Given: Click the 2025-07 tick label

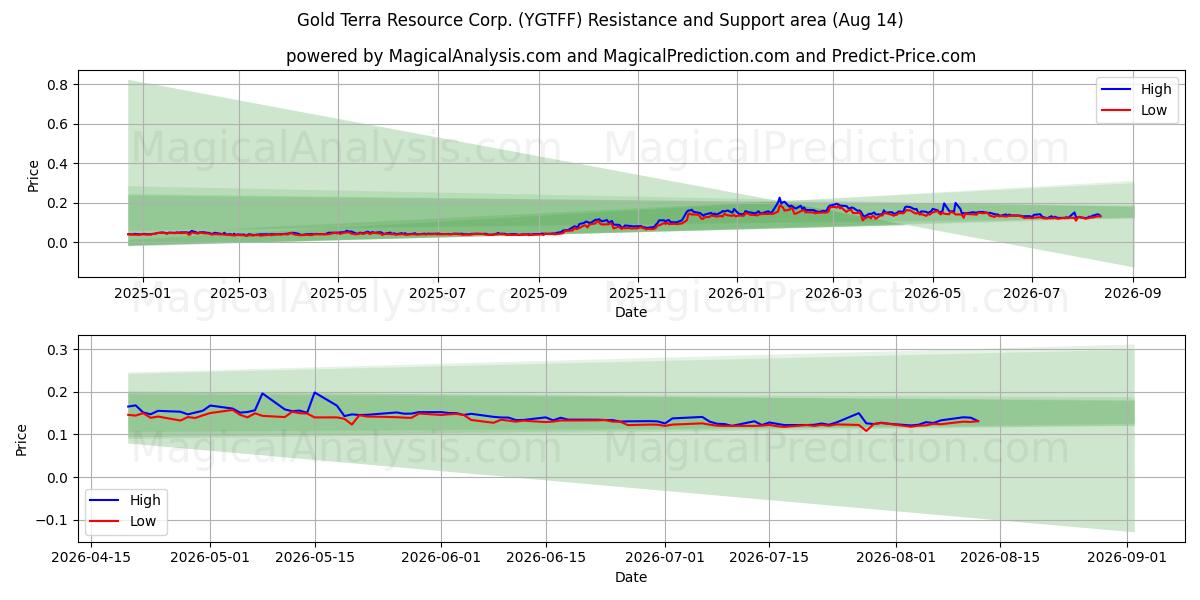Looking at the screenshot, I should click(437, 293).
